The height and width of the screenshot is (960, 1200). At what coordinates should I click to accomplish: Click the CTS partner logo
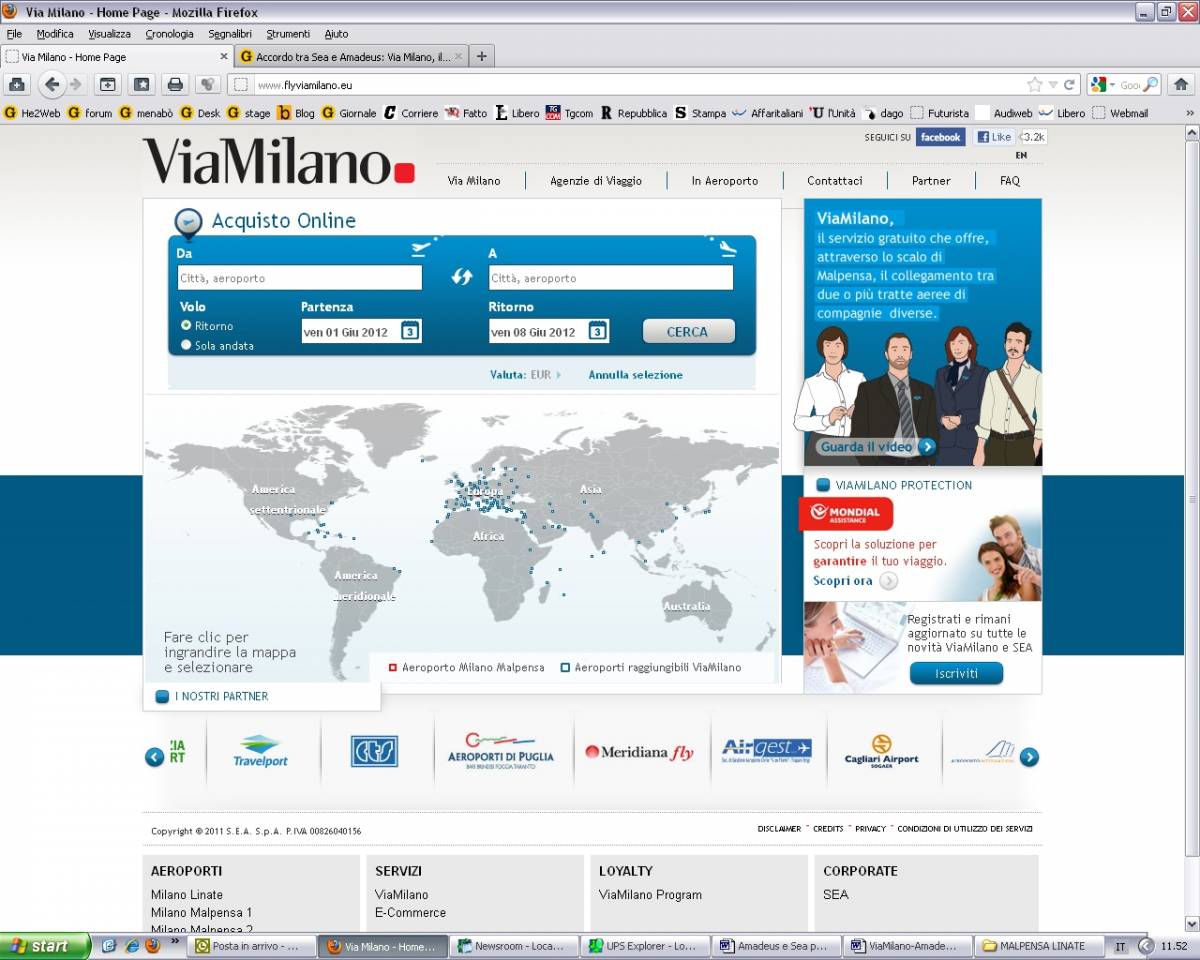tap(374, 751)
